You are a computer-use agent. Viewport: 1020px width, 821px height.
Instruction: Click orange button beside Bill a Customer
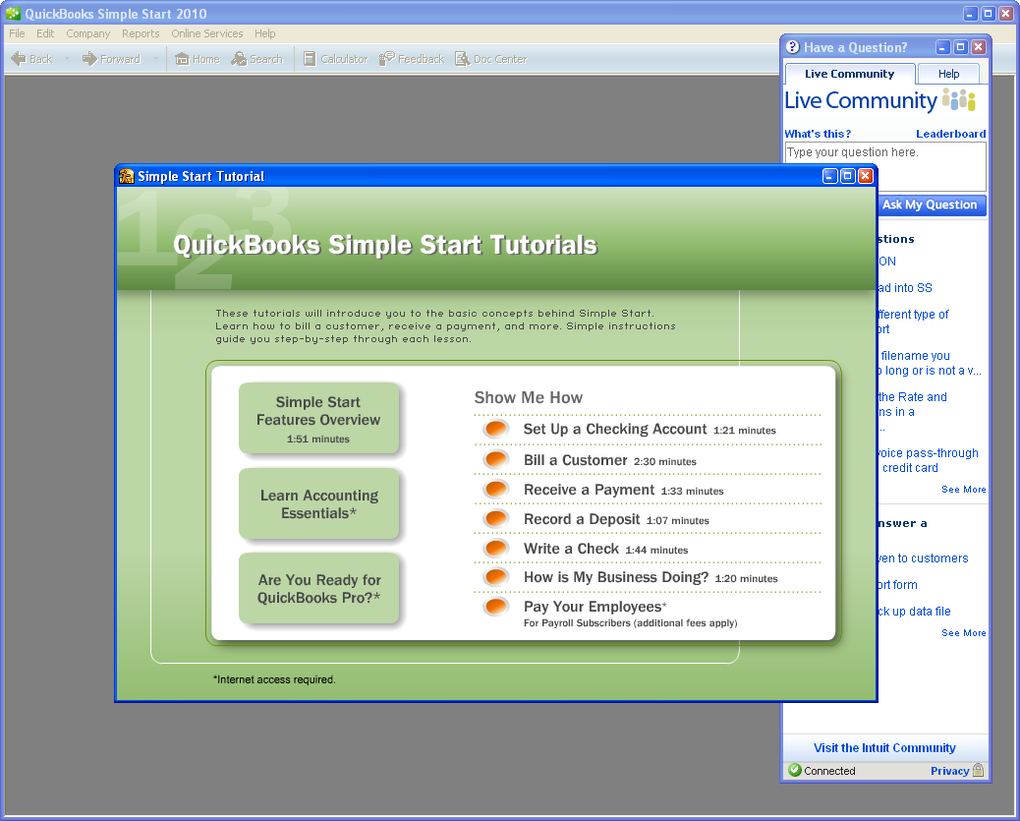[x=496, y=460]
